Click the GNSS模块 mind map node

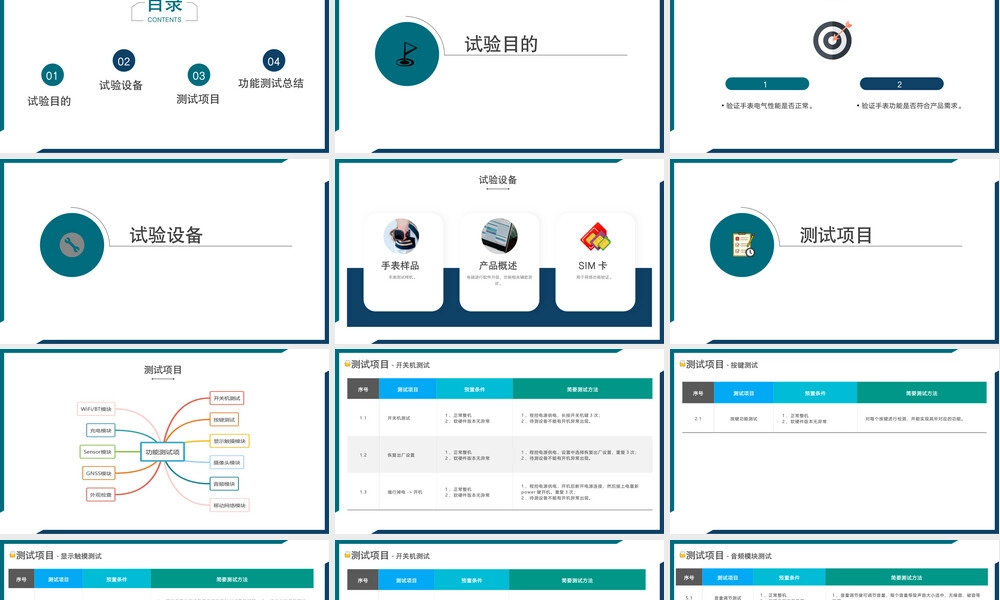(x=99, y=473)
